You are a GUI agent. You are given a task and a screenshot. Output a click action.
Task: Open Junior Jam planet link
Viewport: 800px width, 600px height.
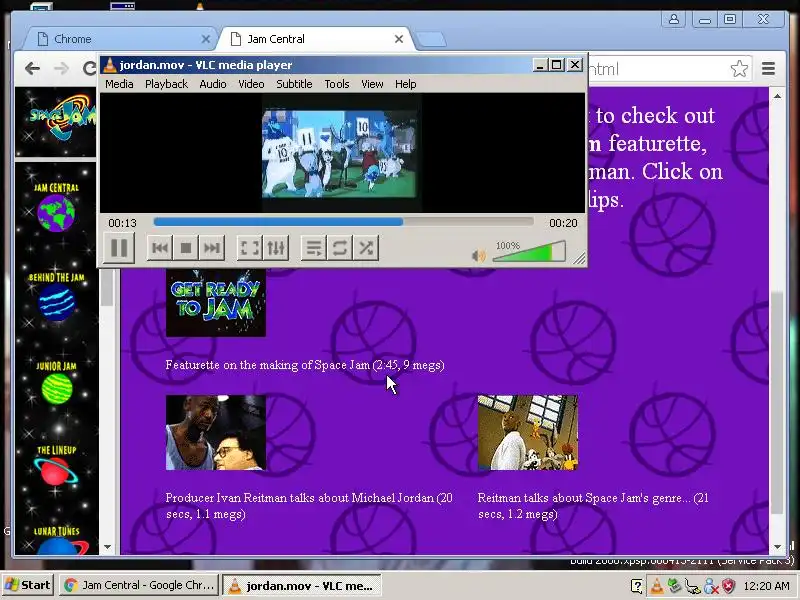56,383
